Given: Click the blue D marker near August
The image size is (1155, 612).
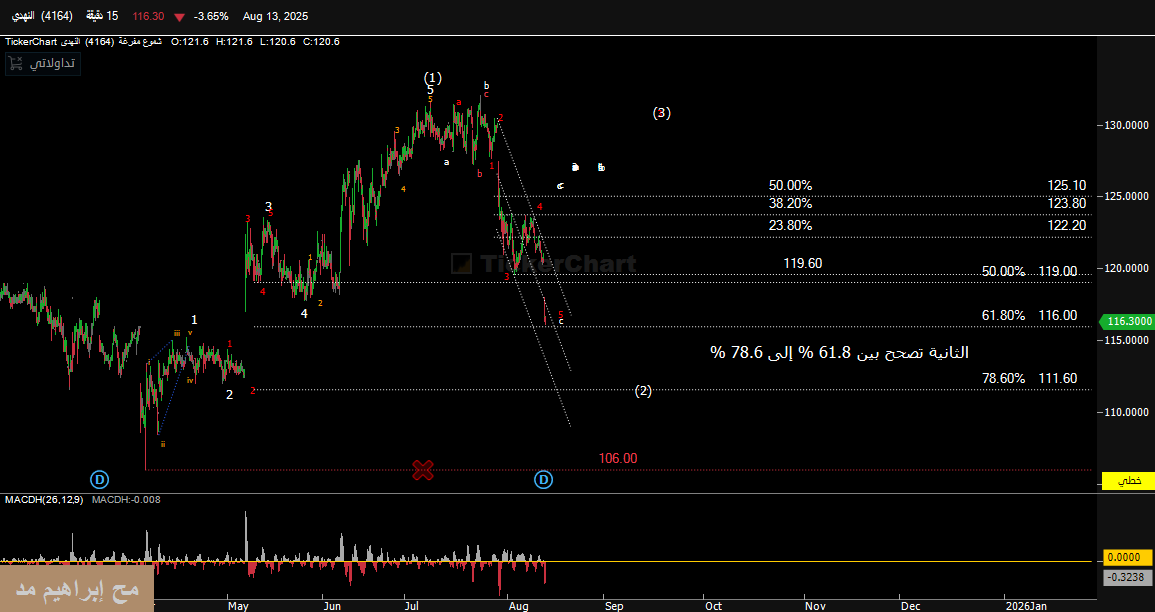Looking at the screenshot, I should click(543, 480).
